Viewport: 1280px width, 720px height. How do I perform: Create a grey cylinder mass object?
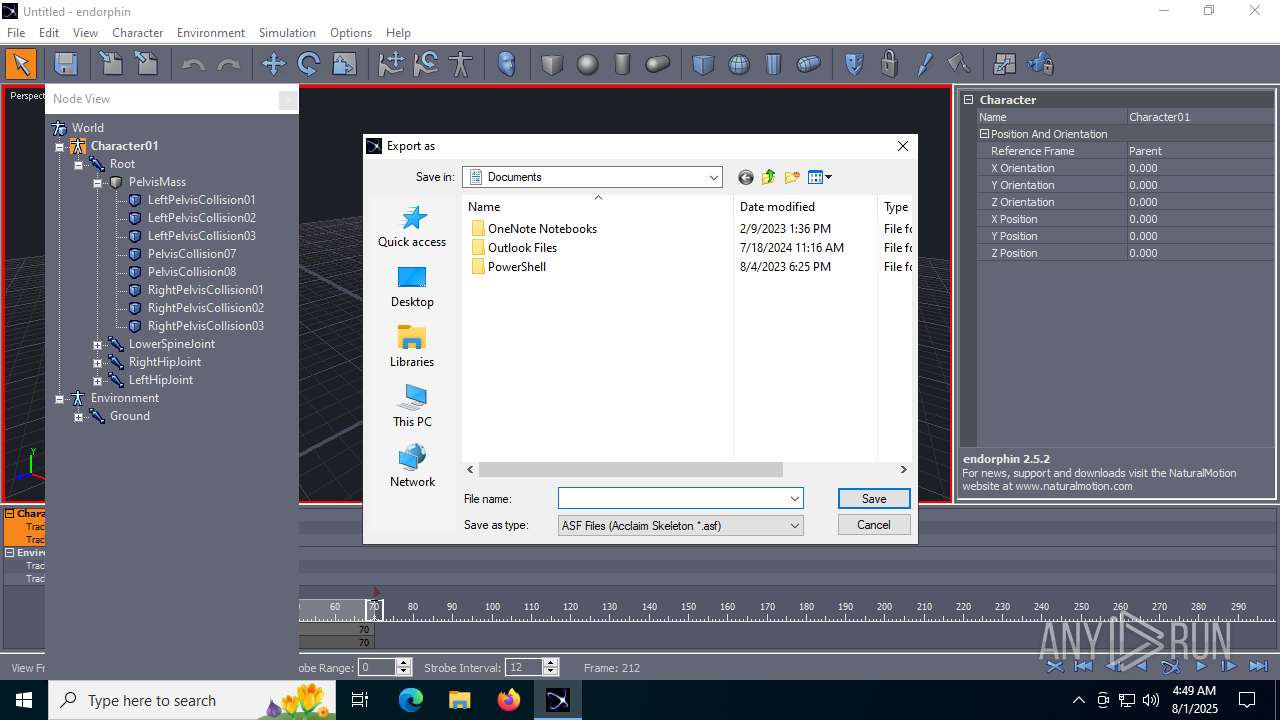pos(622,65)
